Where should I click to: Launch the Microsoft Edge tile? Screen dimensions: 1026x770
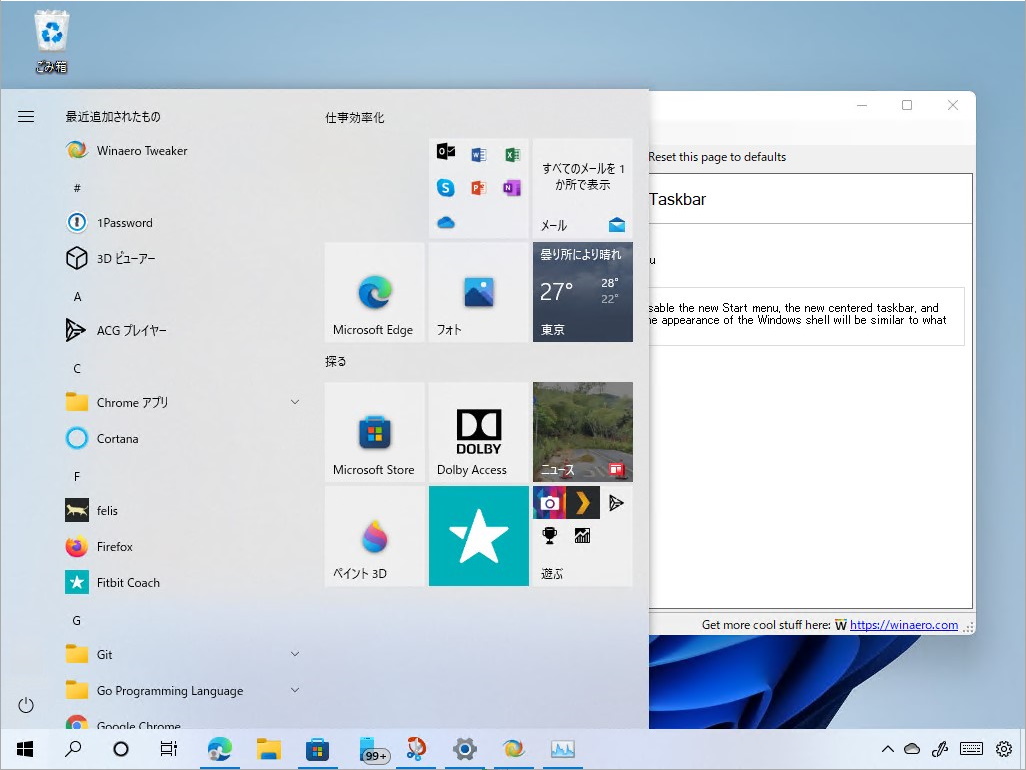pyautogui.click(x=374, y=291)
